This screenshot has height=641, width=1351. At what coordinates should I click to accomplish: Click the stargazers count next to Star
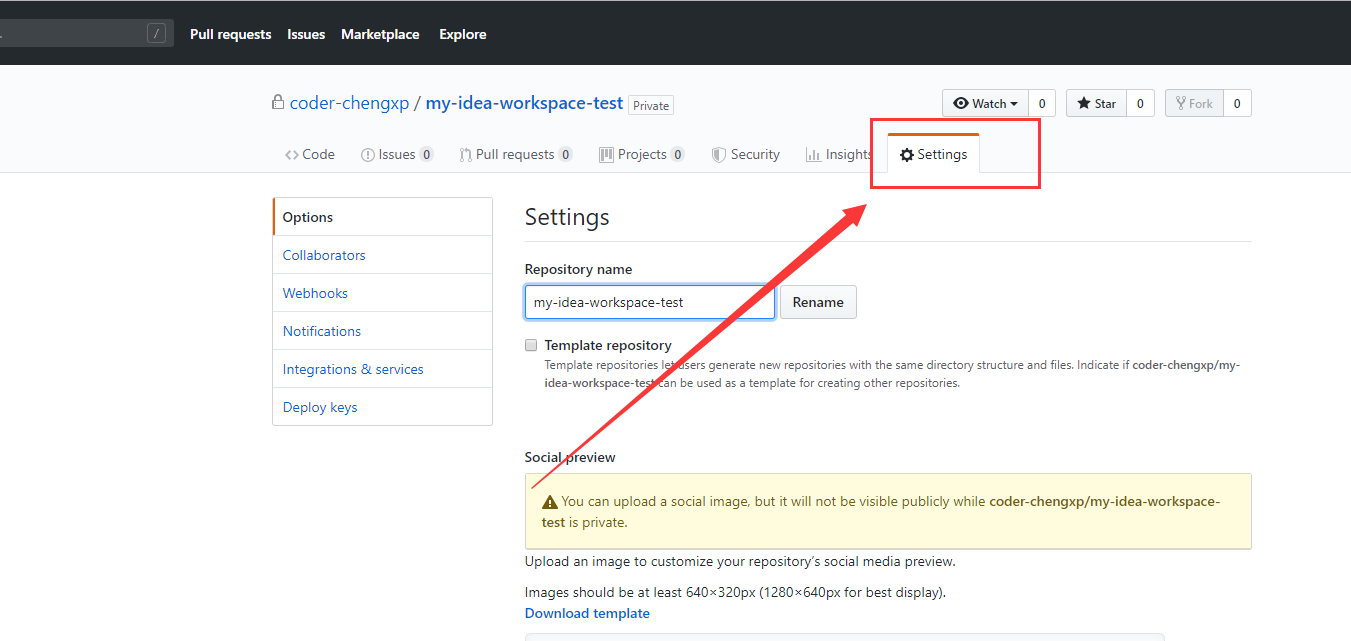(1140, 103)
